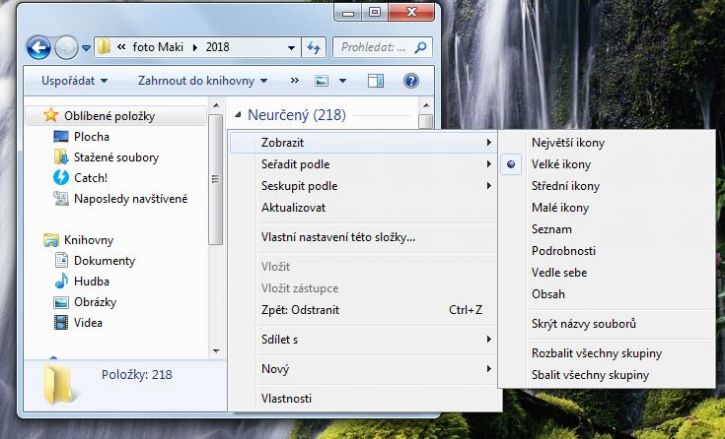Open the Sdílet s submenu
This screenshot has width=725, height=439.
pos(364,340)
